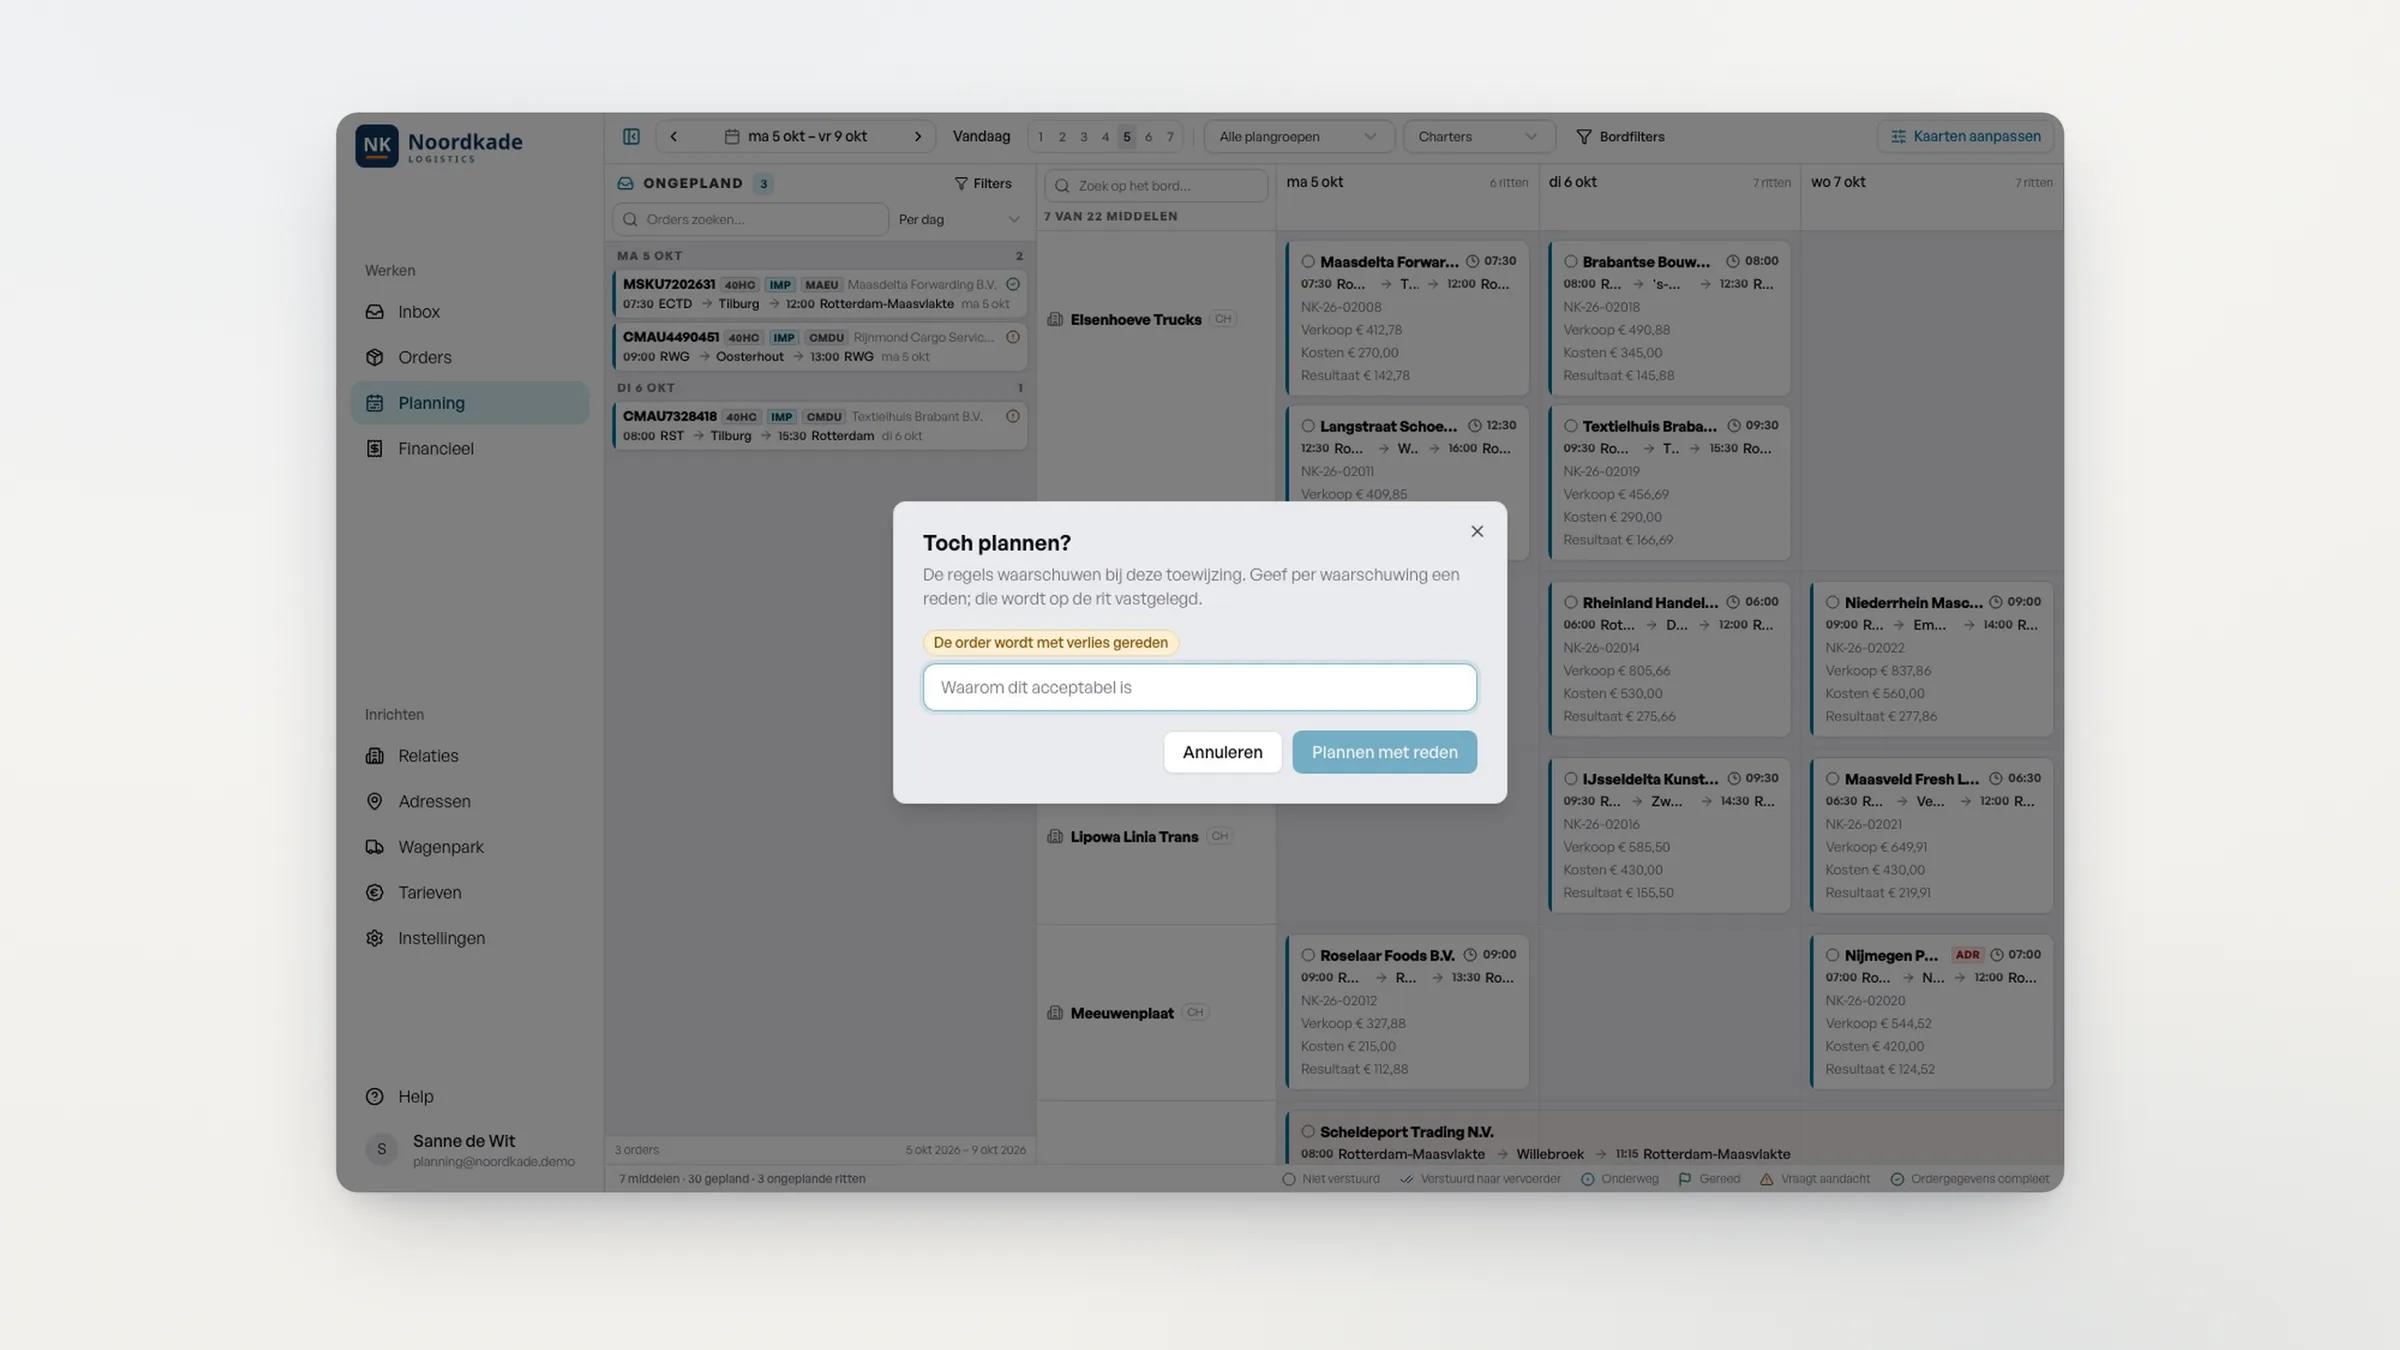The width and height of the screenshot is (2400, 1350).
Task: Open Sanne de Wit user avatar
Action: (381, 1149)
